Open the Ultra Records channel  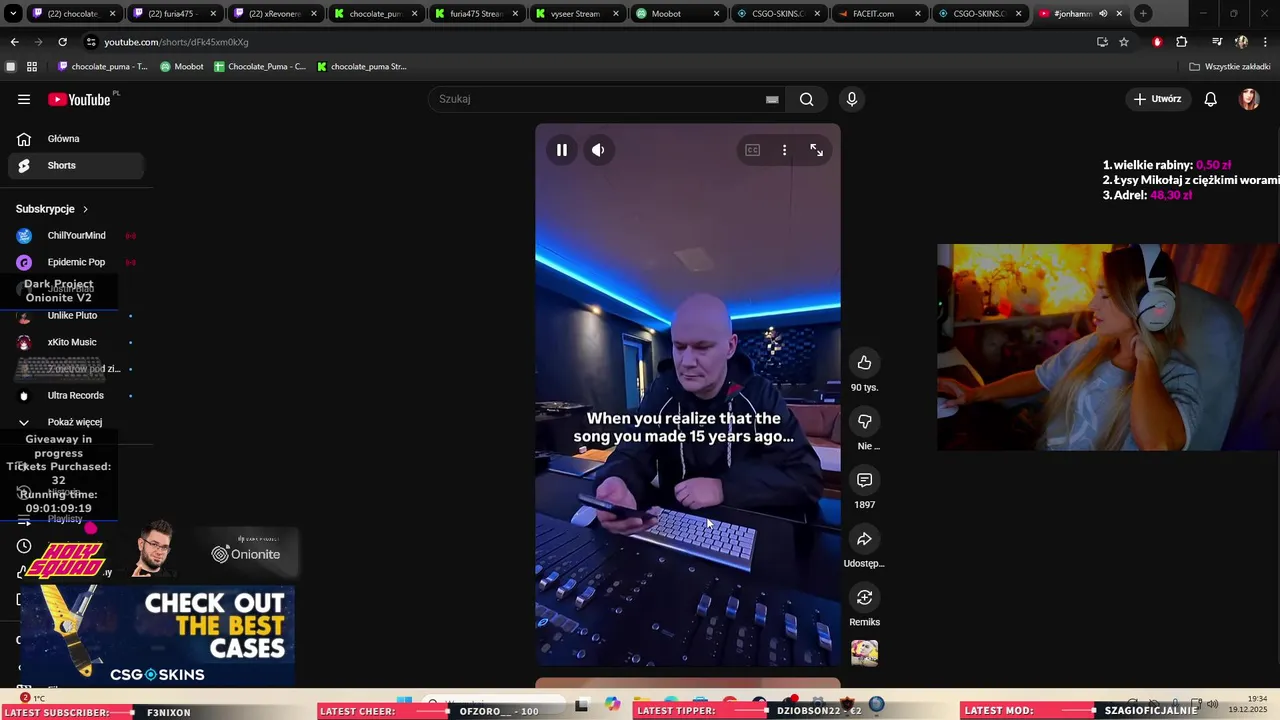76,396
